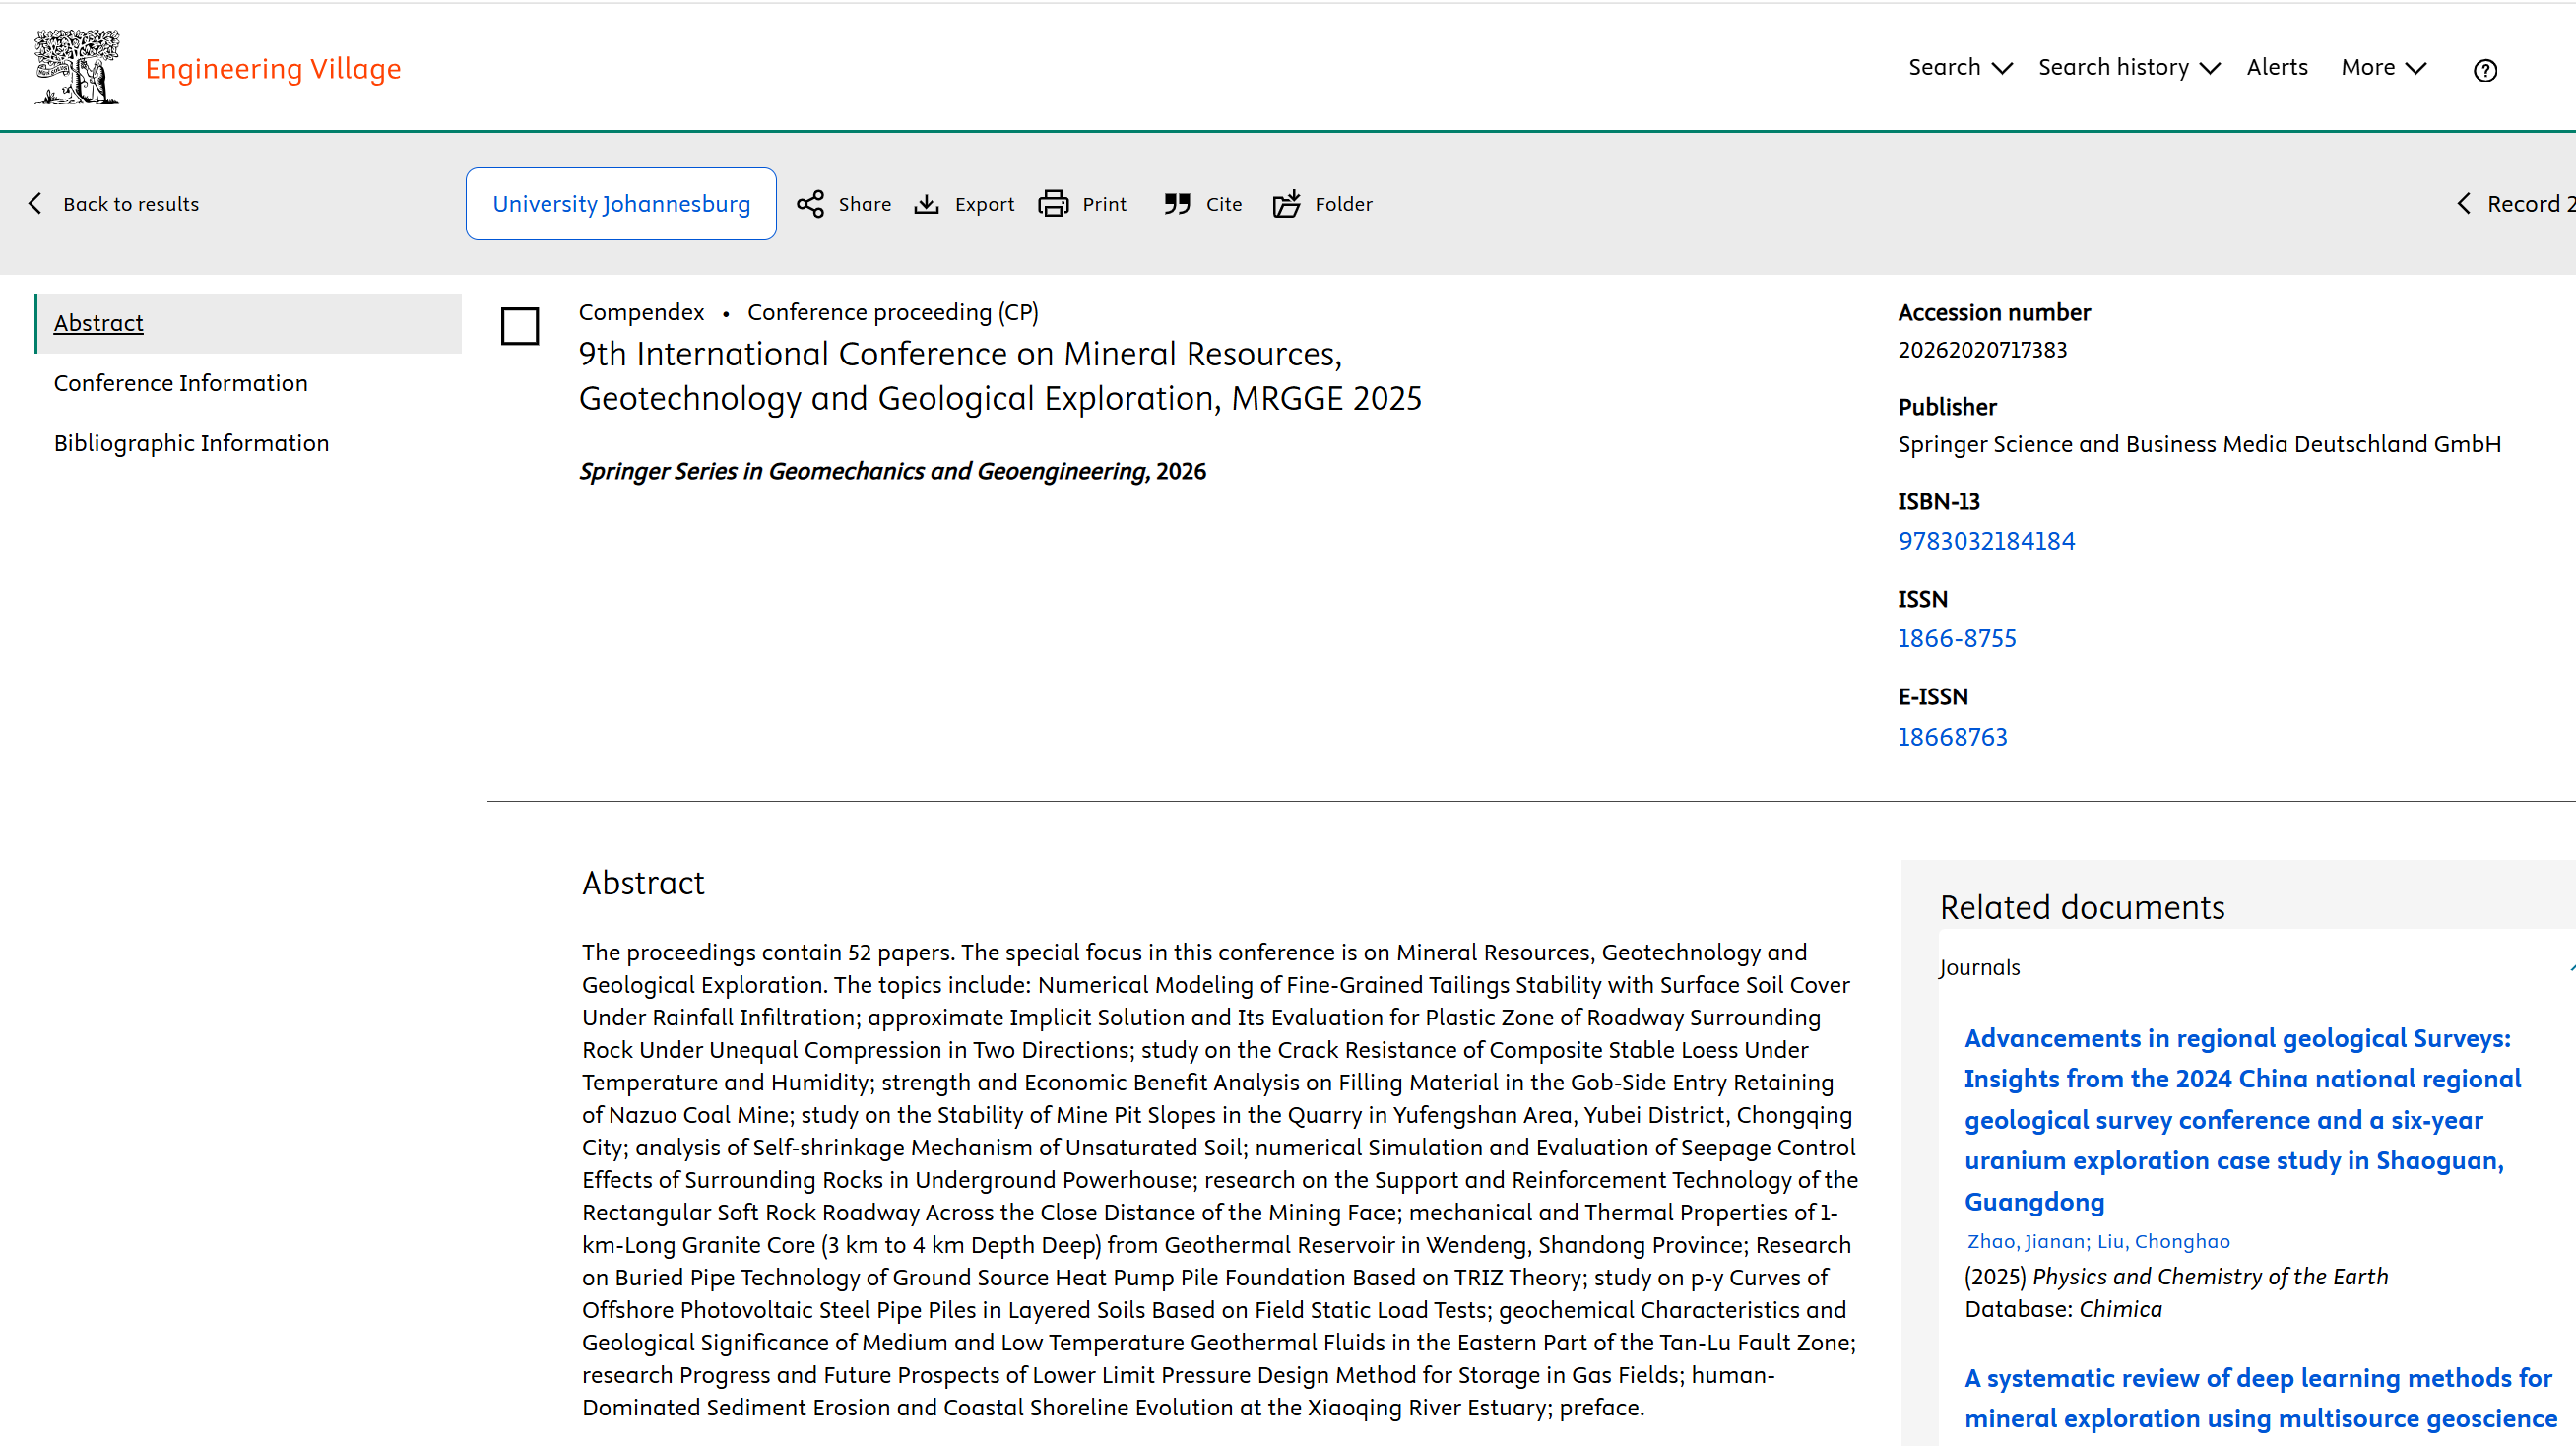2576x1446 pixels.
Task: Open author link Liu, Chonghao
Action: (x=2163, y=1241)
